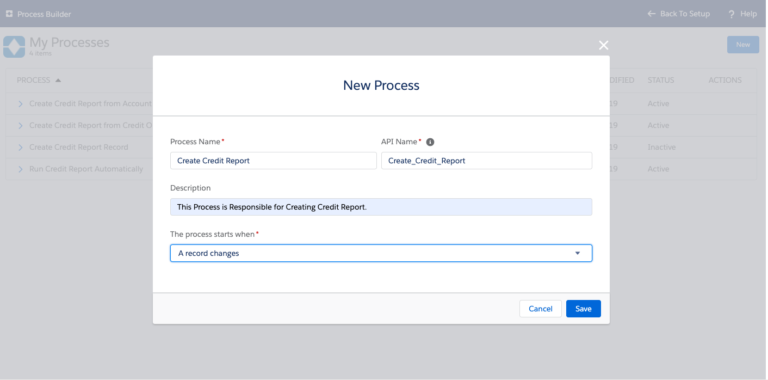Click 'Create Credit Report Record' process name
The height and width of the screenshot is (380, 768).
78,147
